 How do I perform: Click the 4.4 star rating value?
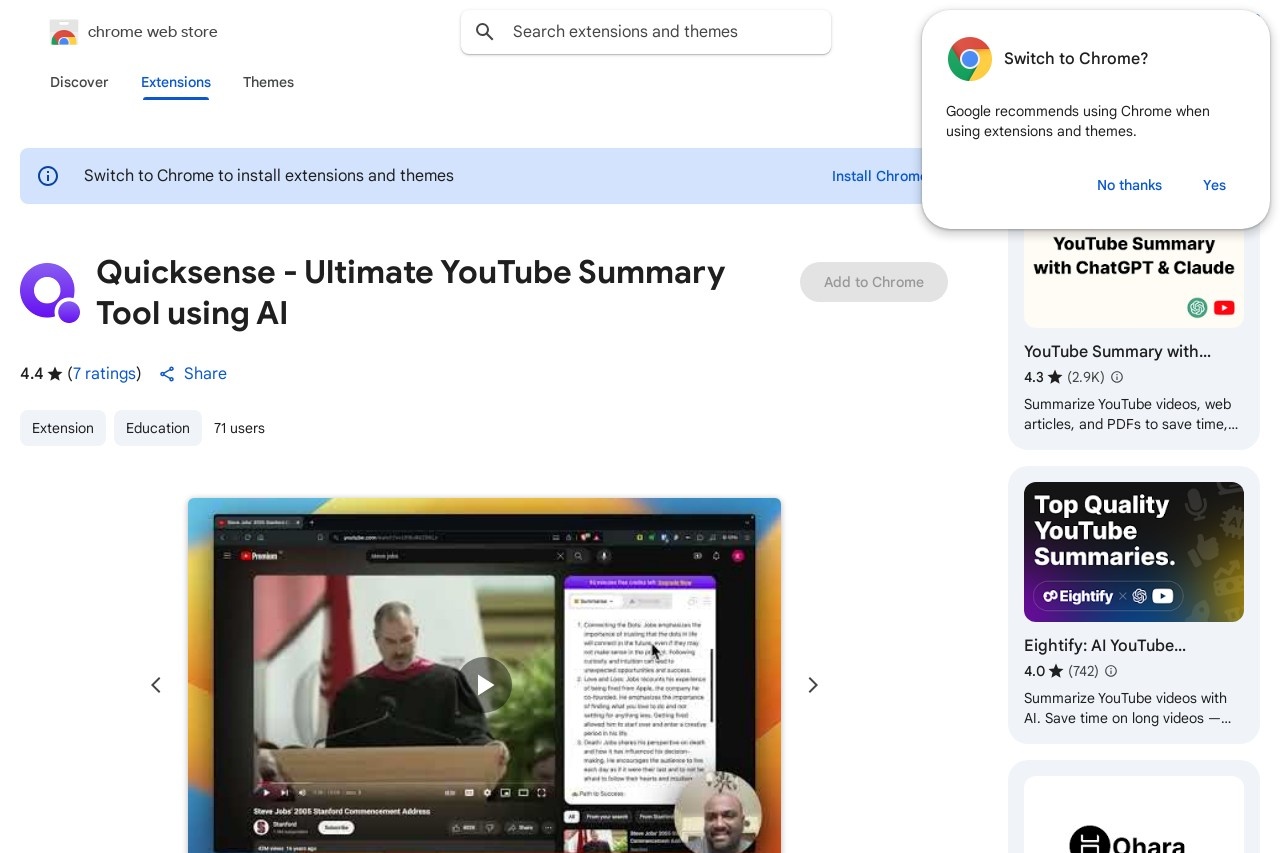[32, 374]
